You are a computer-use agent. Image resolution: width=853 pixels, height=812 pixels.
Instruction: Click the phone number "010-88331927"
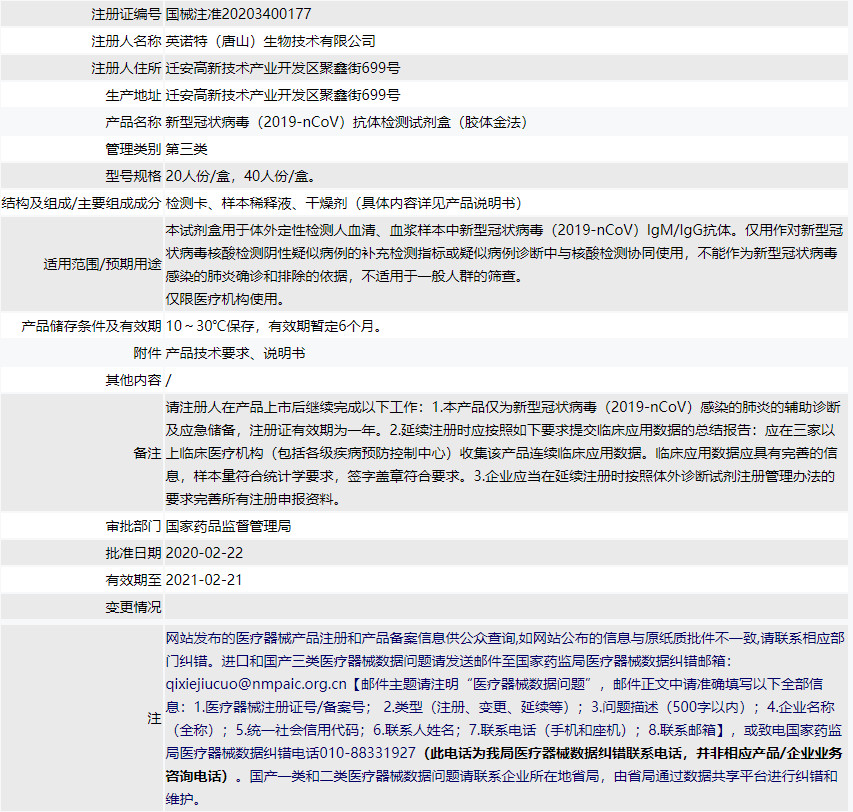click(x=368, y=753)
